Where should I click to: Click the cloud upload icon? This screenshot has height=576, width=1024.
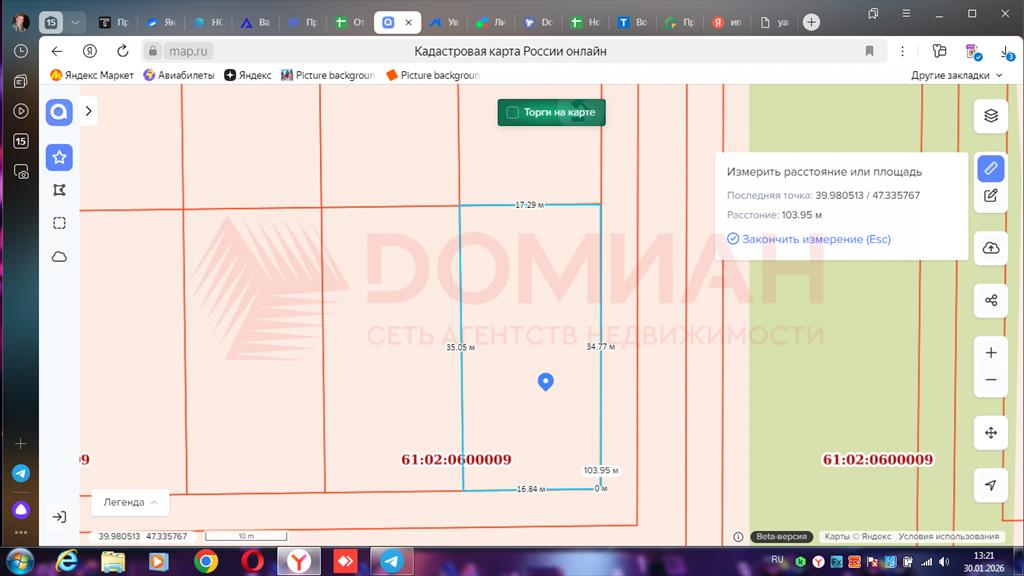[x=990, y=248]
